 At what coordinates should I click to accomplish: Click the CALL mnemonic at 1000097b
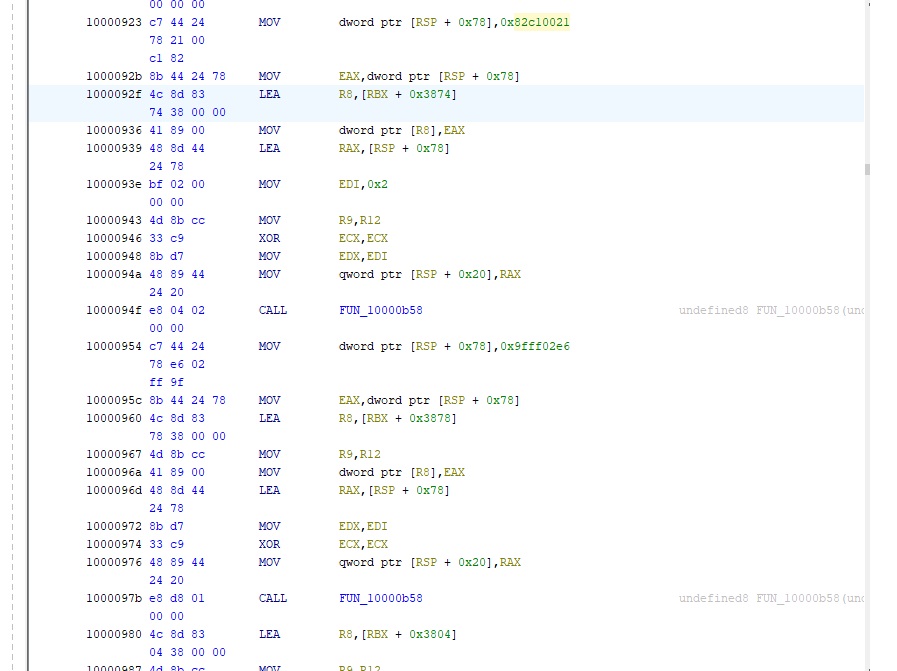[273, 598]
